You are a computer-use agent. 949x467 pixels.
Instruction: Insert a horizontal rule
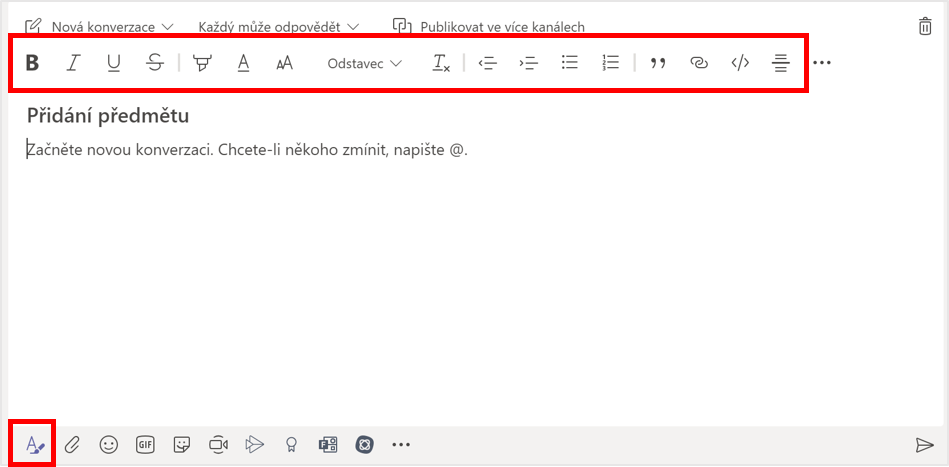(781, 63)
